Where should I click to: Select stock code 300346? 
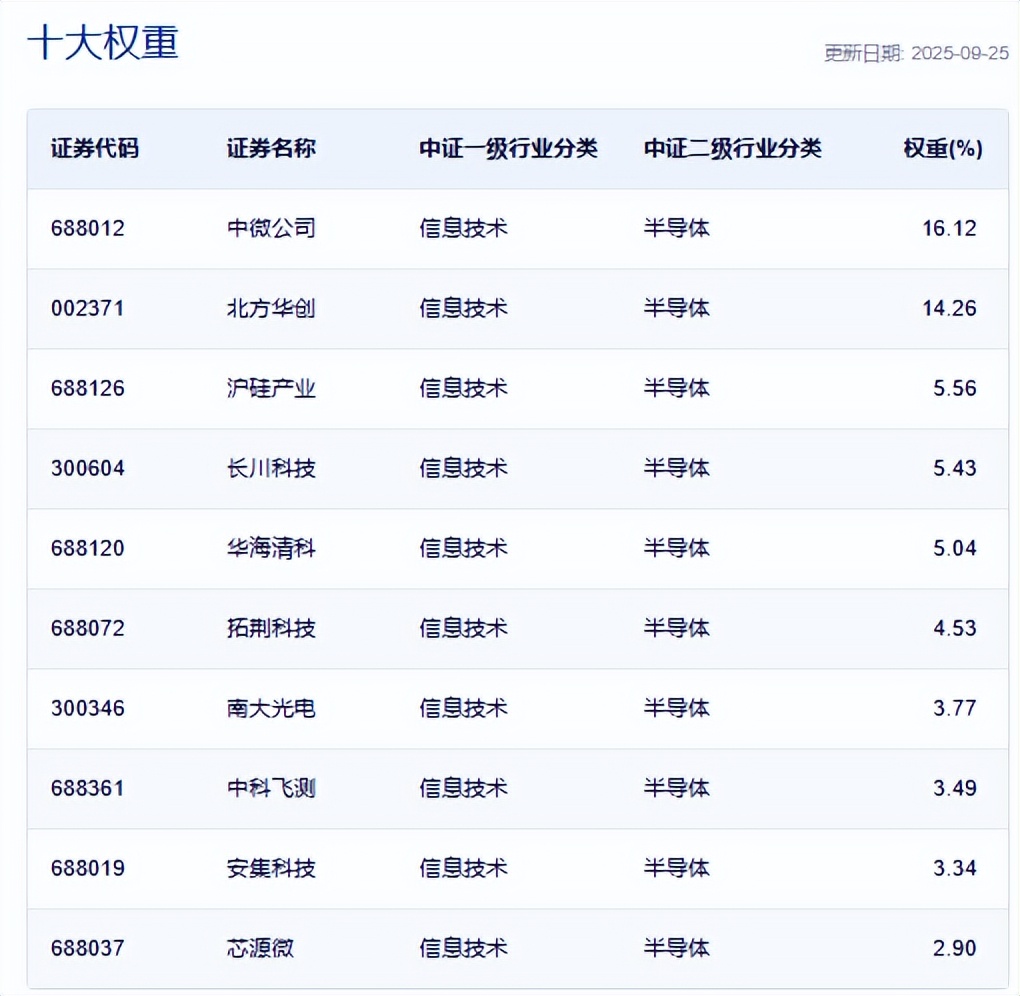pyautogui.click(x=88, y=708)
